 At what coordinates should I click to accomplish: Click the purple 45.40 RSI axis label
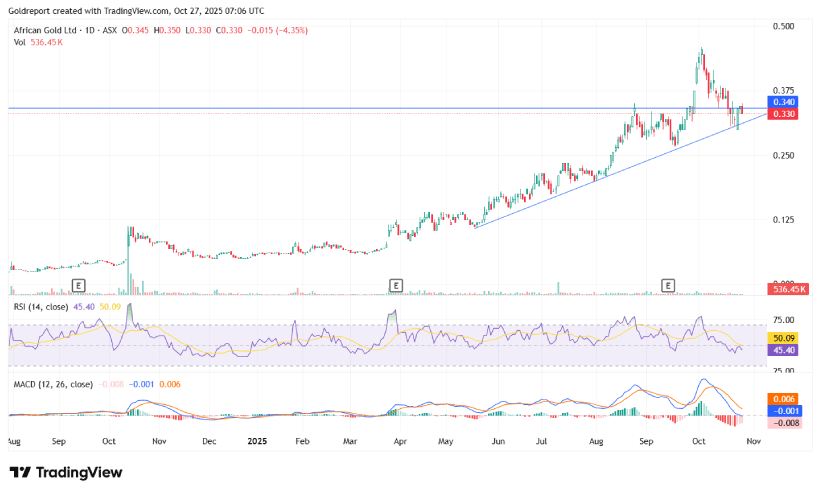coord(782,350)
